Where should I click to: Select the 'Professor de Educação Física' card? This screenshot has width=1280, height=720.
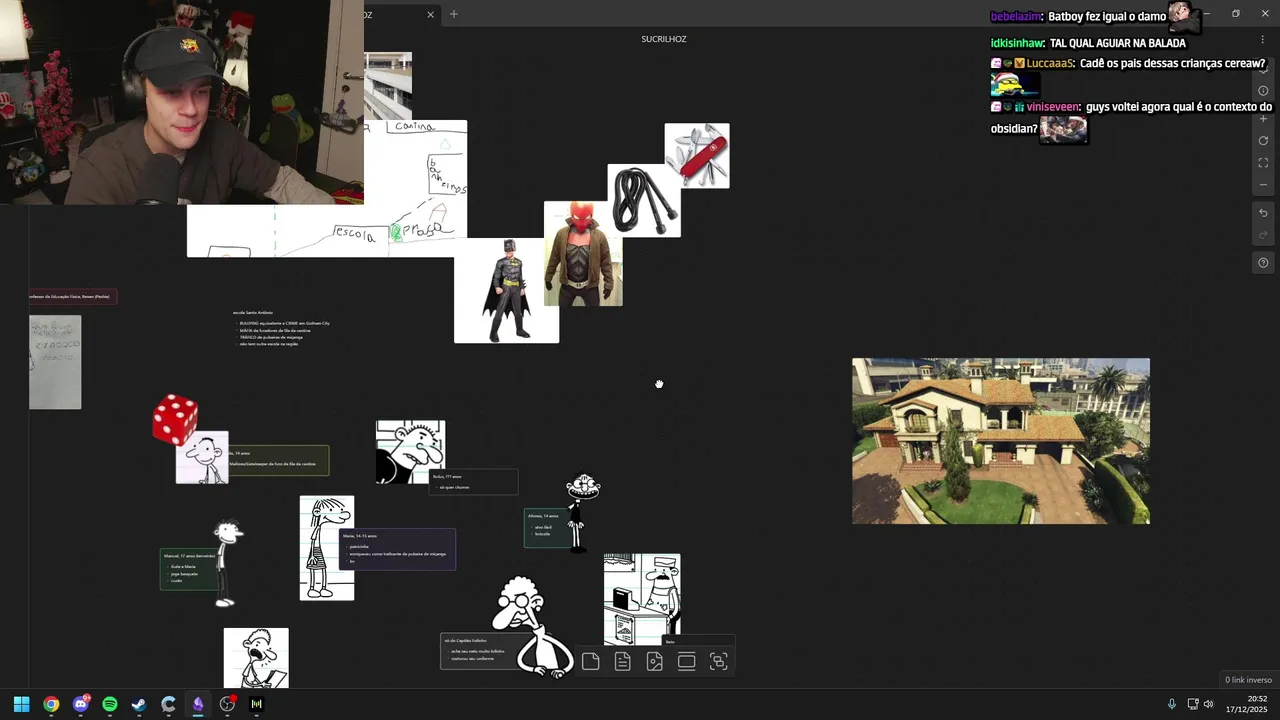(73, 297)
